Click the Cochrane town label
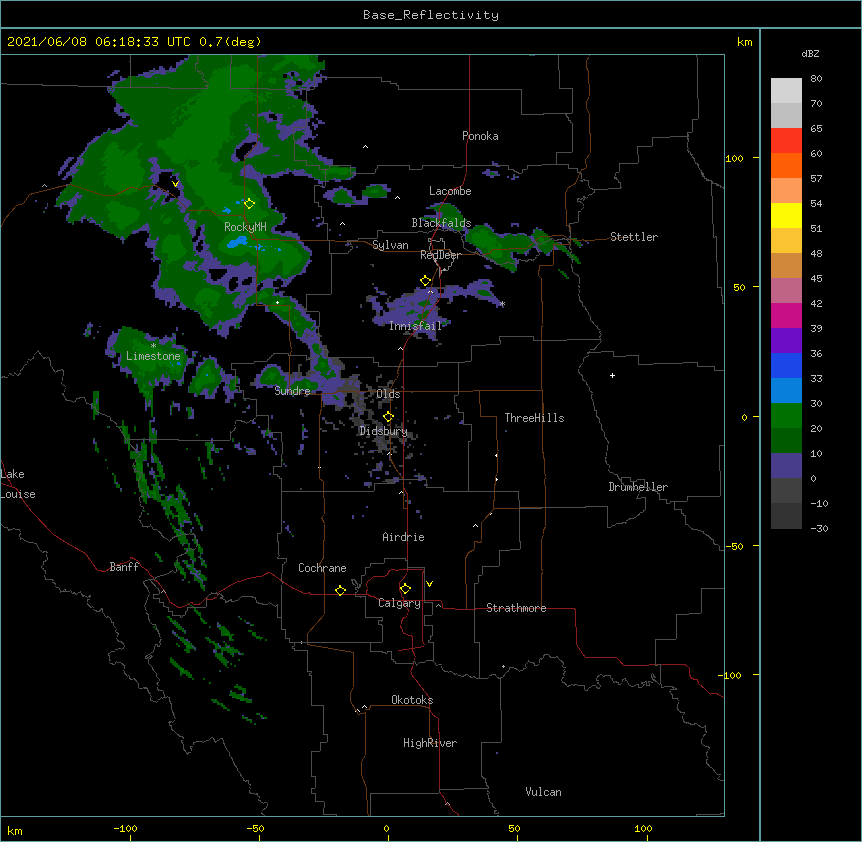Screen dimensions: 862x842 click(x=322, y=568)
